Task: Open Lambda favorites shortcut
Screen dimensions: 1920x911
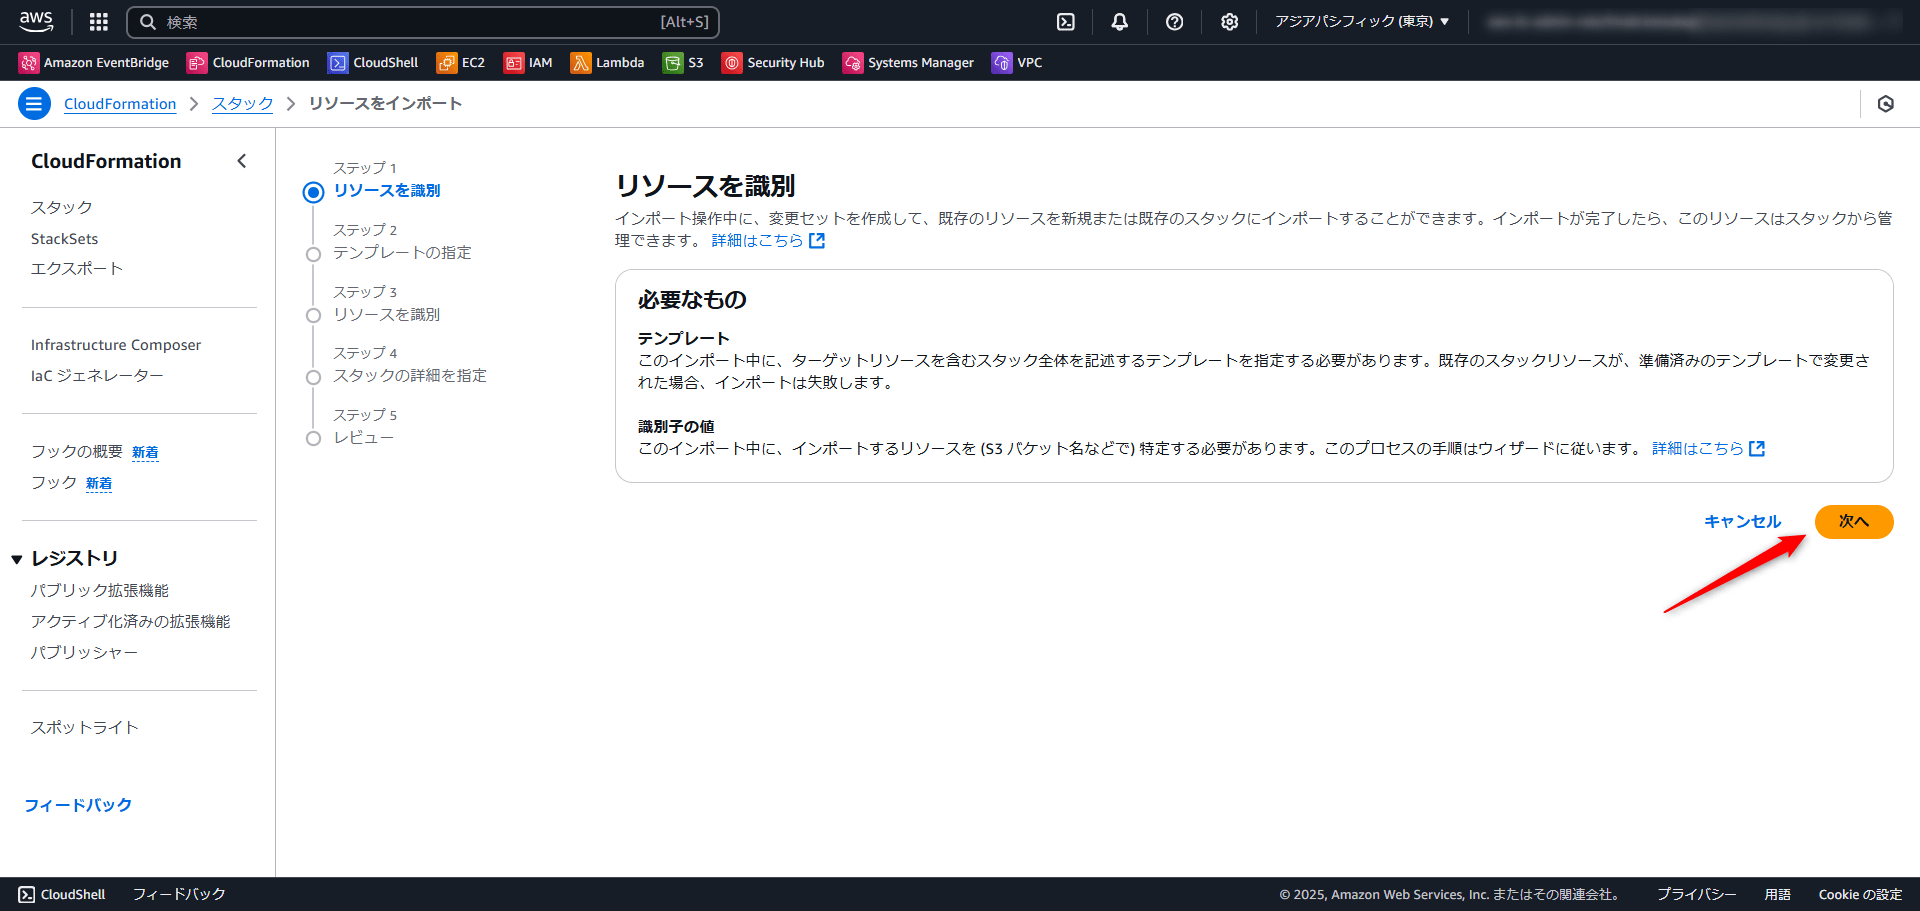Action: click(607, 63)
